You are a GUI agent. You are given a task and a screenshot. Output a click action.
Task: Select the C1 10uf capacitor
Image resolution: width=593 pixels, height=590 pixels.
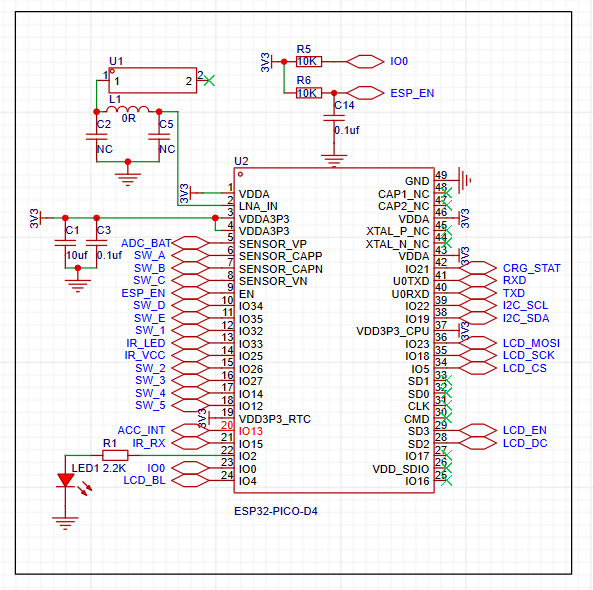pos(65,243)
